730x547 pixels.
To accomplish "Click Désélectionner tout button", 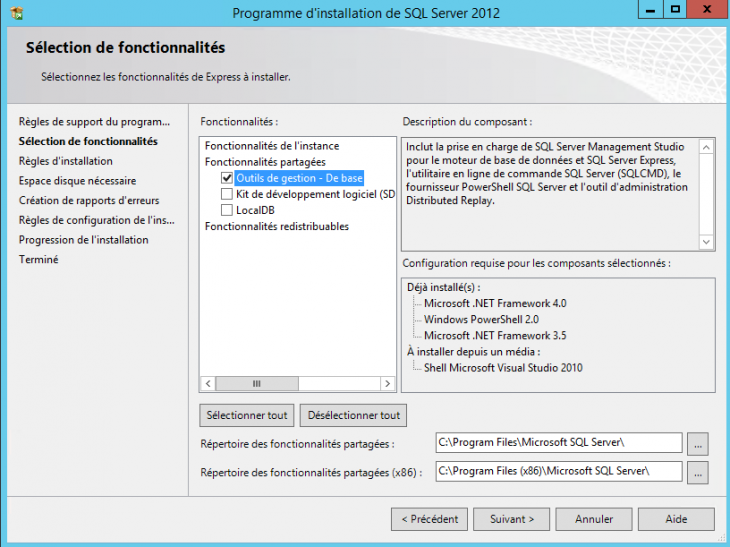I will click(x=353, y=415).
